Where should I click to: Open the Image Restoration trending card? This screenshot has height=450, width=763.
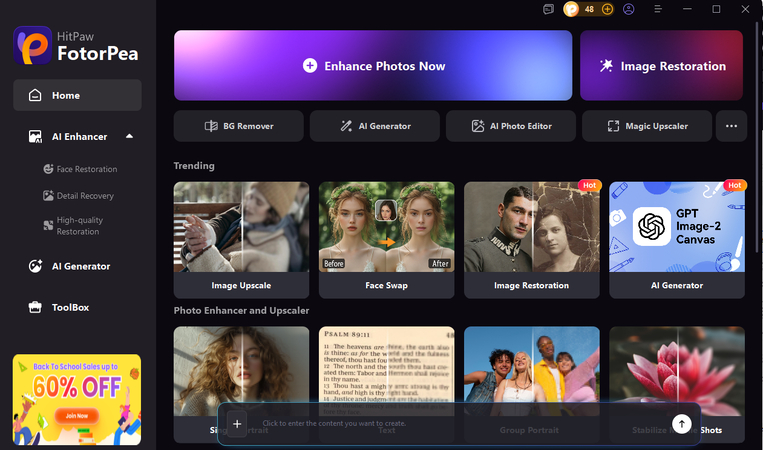pos(531,240)
